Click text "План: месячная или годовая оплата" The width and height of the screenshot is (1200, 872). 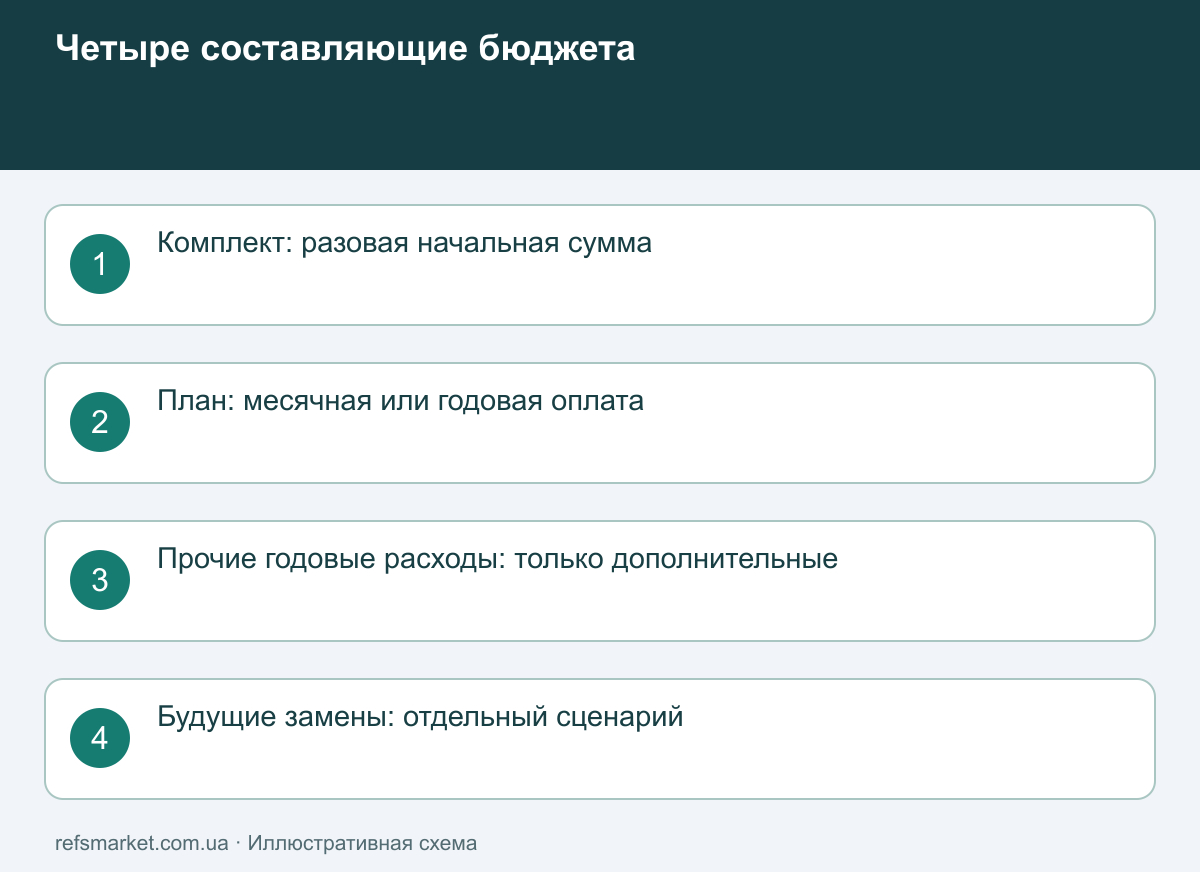coord(401,401)
